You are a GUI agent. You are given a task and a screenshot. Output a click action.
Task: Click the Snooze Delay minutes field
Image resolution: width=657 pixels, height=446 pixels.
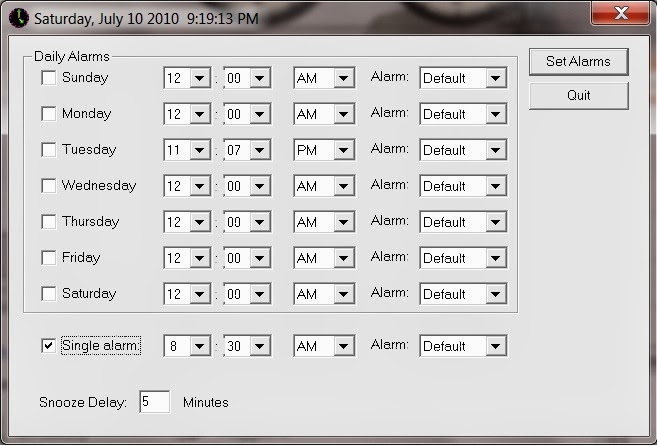click(155, 402)
